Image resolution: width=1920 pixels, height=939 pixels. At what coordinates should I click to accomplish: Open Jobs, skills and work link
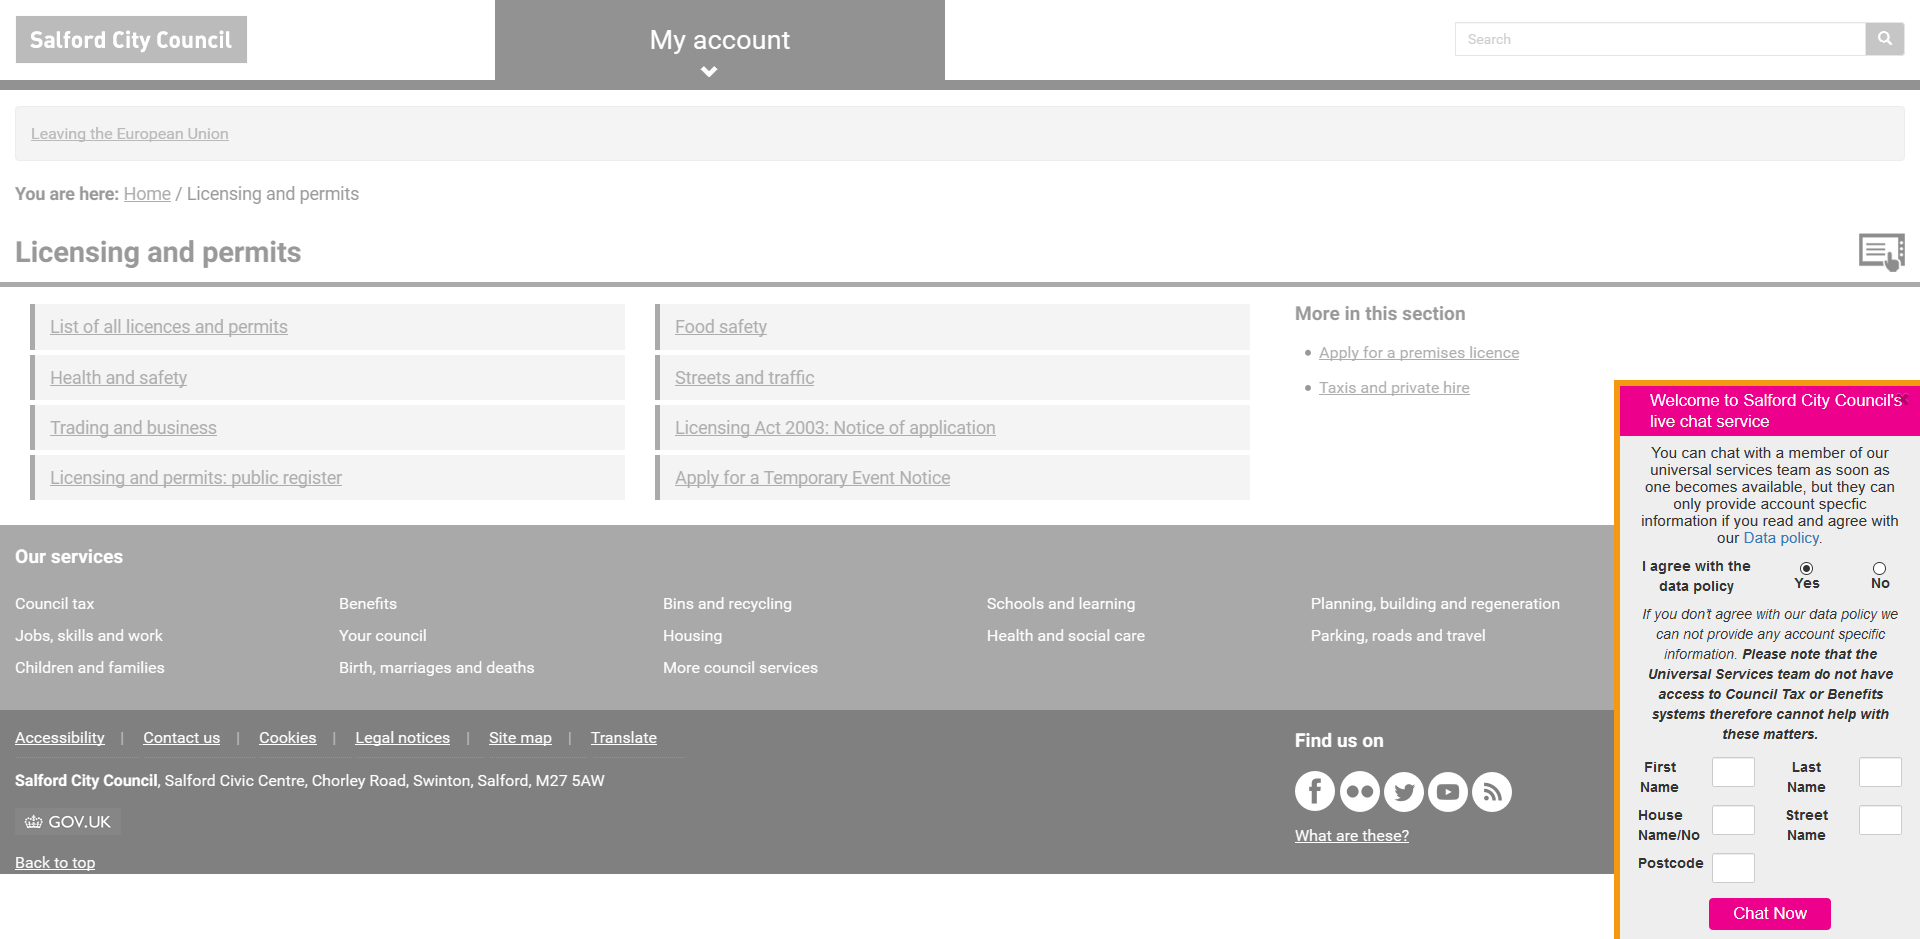(89, 636)
